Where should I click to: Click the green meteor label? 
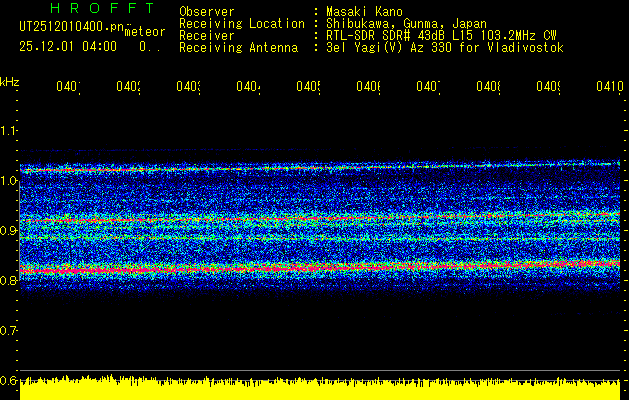pos(144,31)
